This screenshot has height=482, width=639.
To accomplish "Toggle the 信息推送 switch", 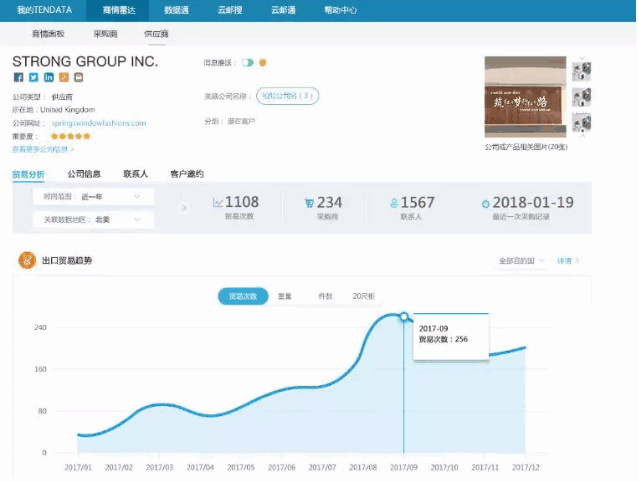I will [247, 63].
